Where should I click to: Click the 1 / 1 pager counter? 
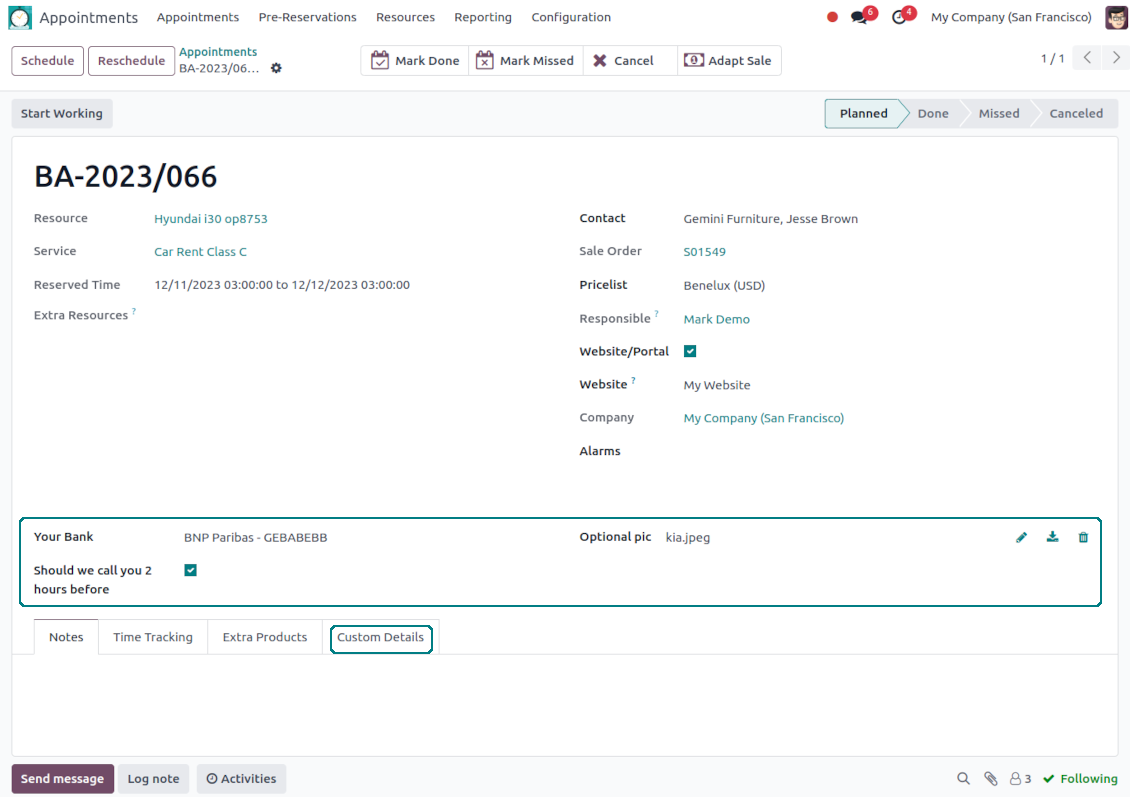tap(1052, 58)
